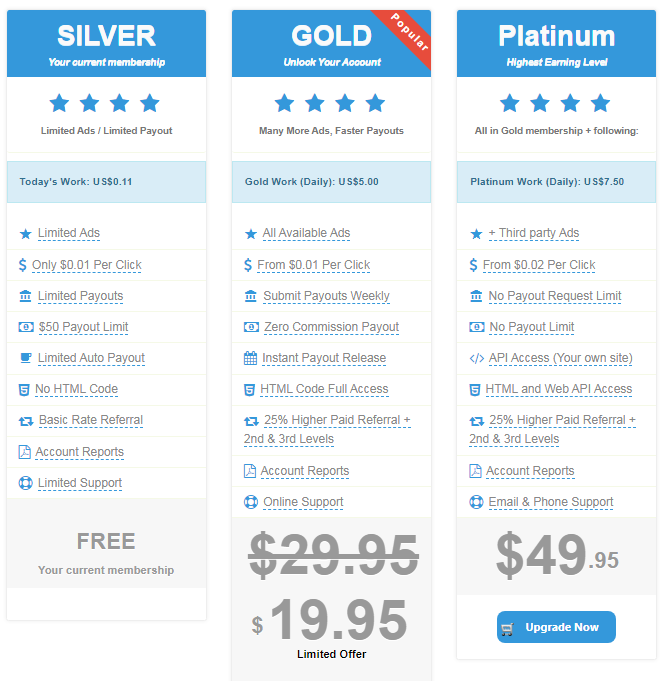Open the No Payout Request Limit link
This screenshot has width=666, height=681.
pos(555,296)
